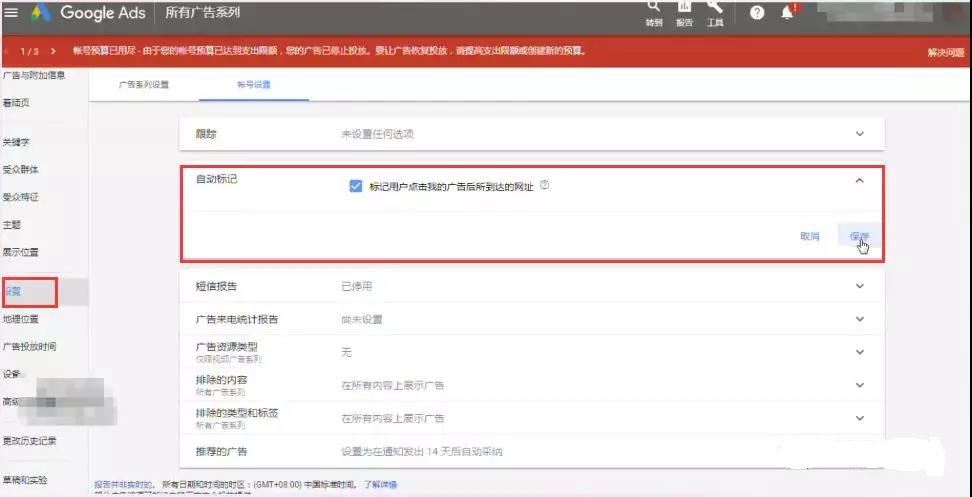Open 设置 in sidebar
Viewport: 972px width, 497px height.
[x=13, y=292]
